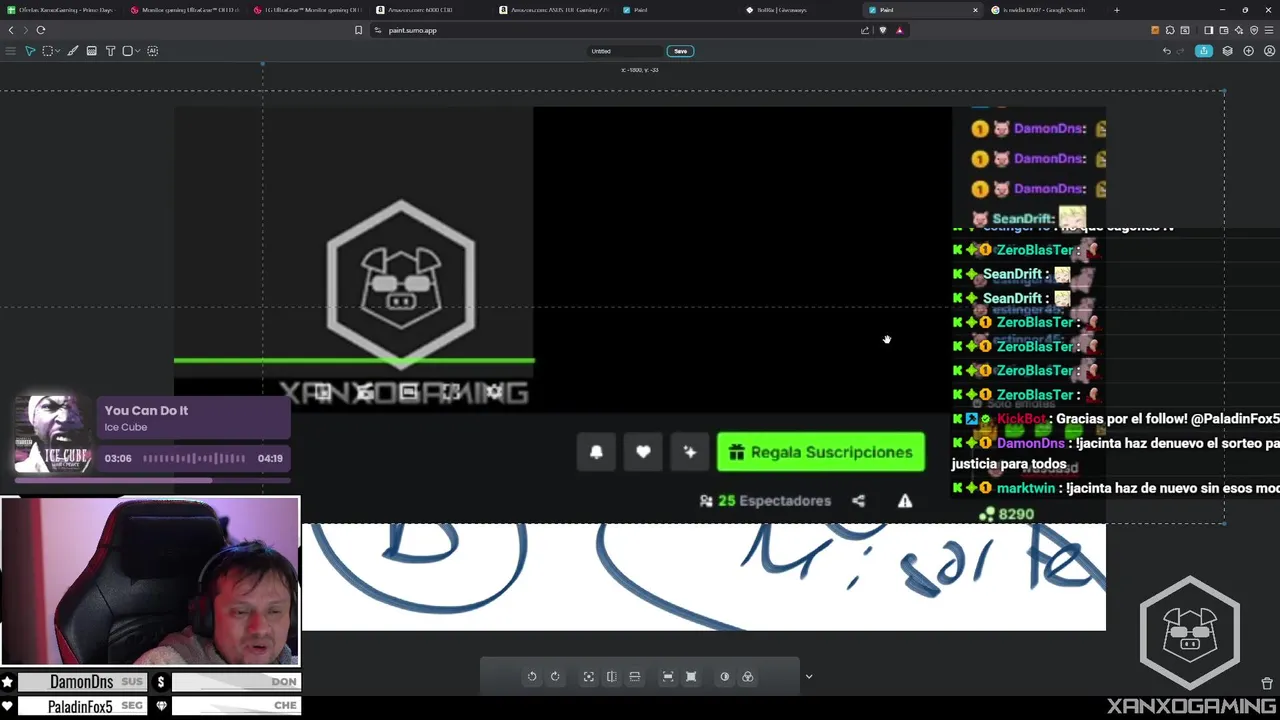Open a new browser tab

[x=1117, y=10]
